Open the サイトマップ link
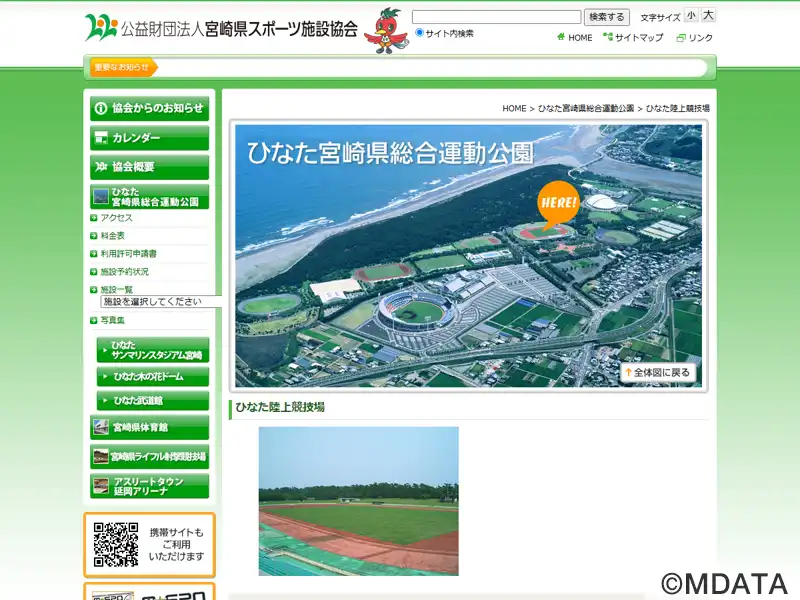The image size is (800, 600). [639, 38]
